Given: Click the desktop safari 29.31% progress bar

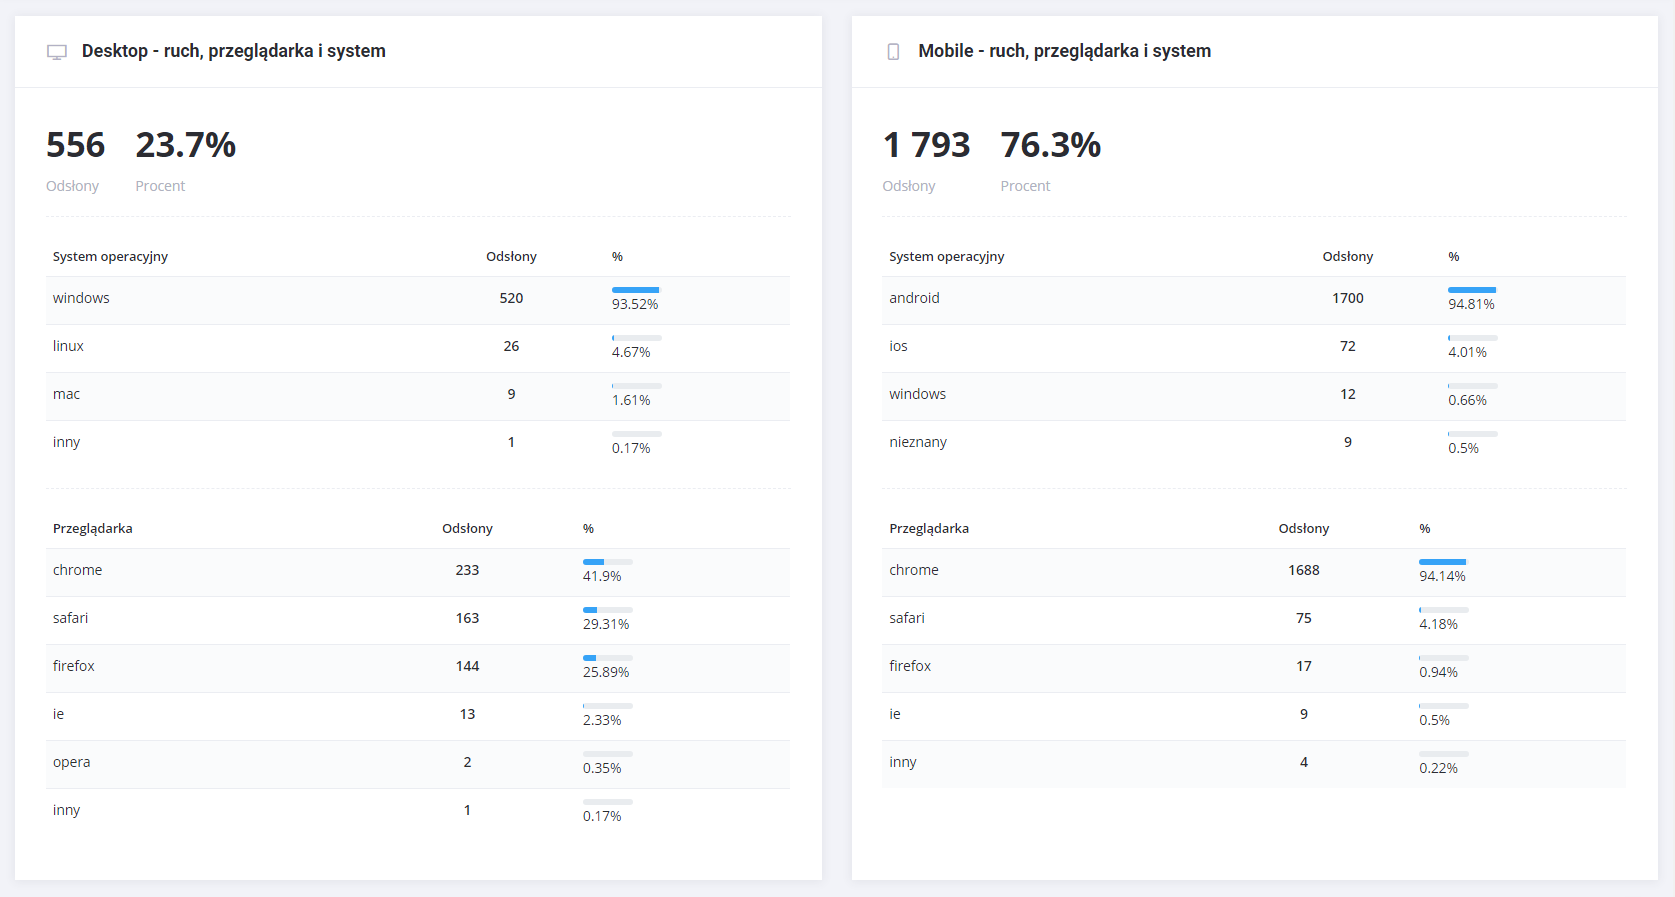Looking at the screenshot, I should click(608, 610).
